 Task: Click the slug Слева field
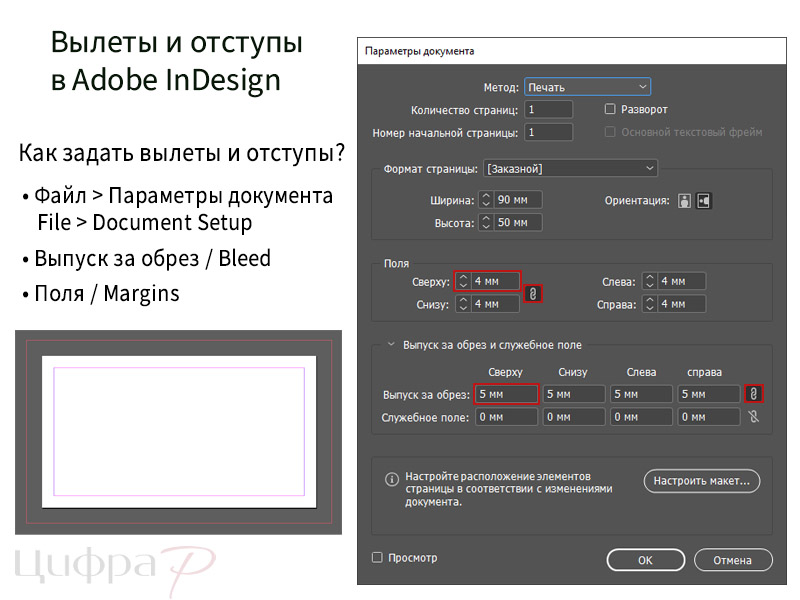pos(641,417)
